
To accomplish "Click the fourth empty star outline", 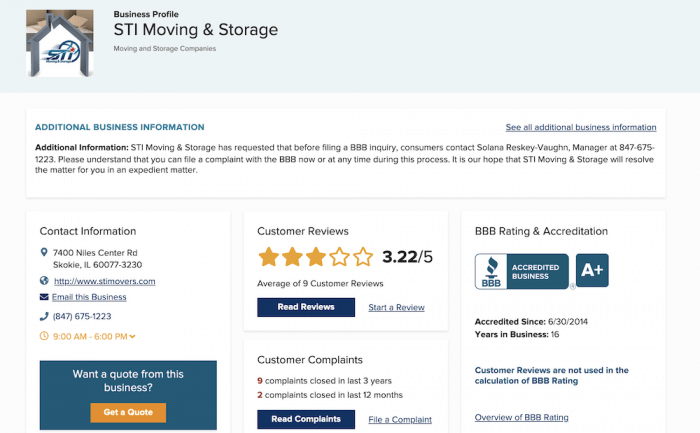I will pyautogui.click(x=339, y=257).
